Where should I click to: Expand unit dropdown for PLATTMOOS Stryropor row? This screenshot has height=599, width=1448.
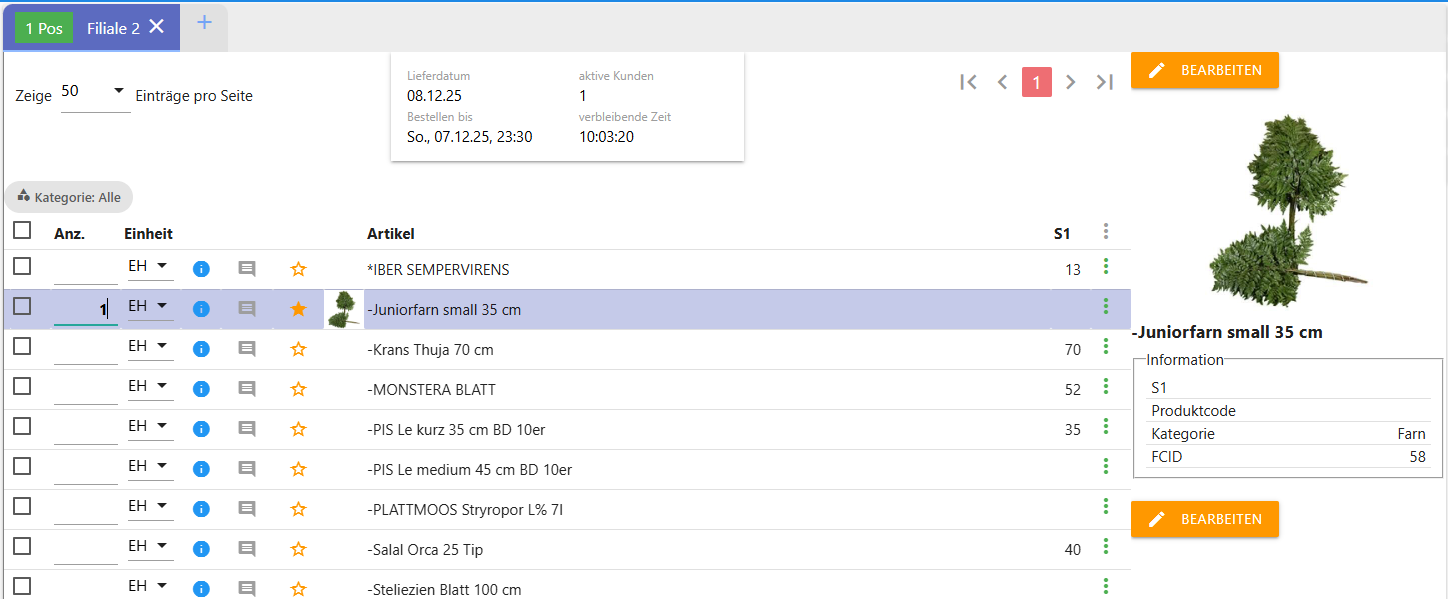tap(148, 506)
